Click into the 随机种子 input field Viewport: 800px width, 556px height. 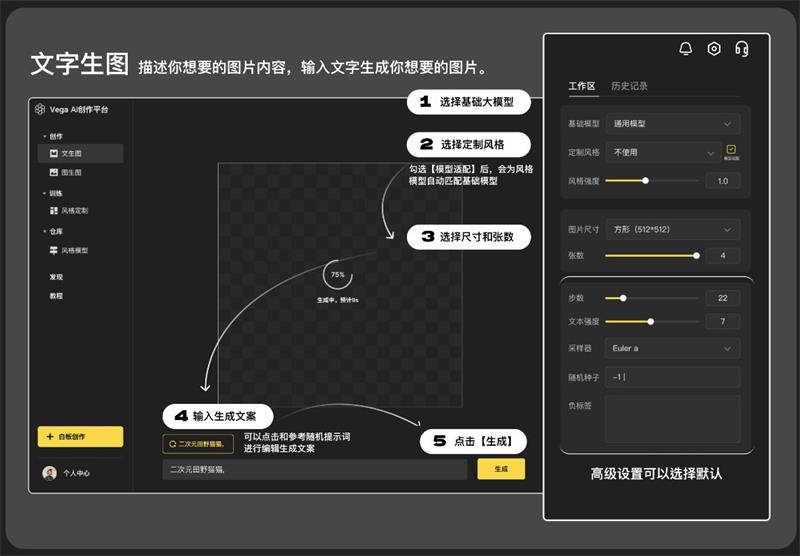click(672, 377)
